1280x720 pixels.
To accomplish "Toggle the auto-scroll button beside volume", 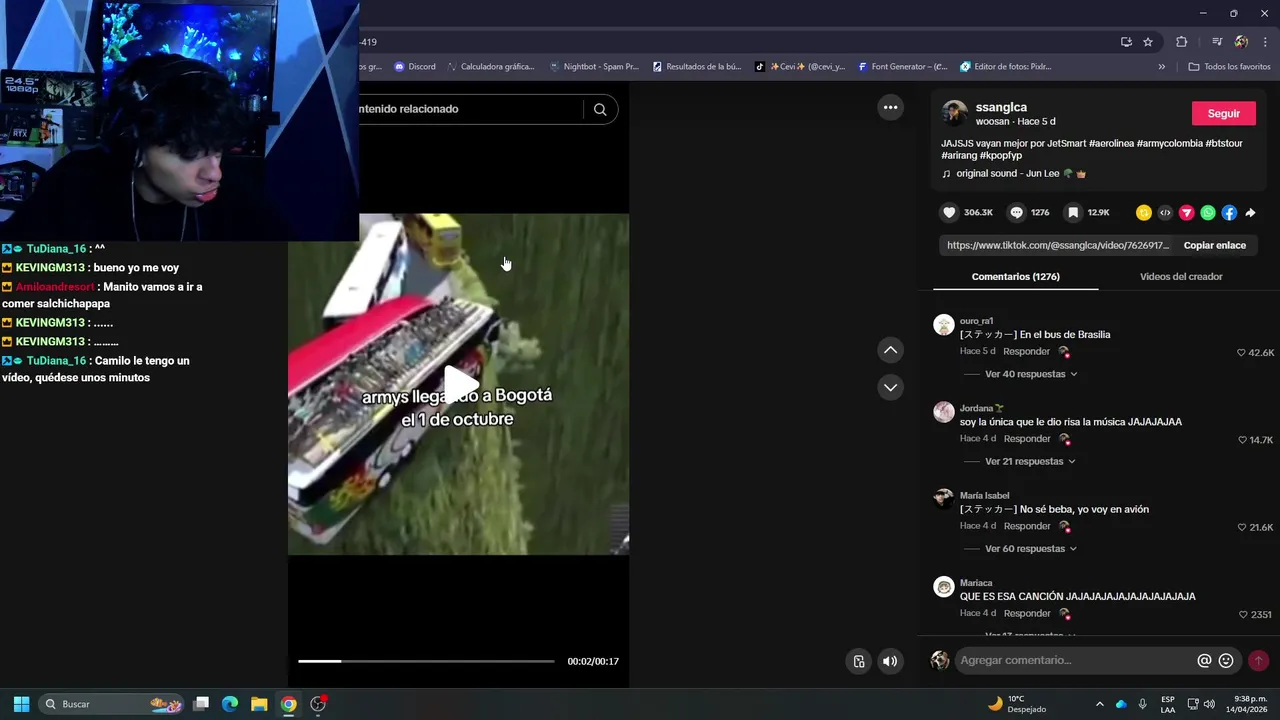I will pos(858,661).
